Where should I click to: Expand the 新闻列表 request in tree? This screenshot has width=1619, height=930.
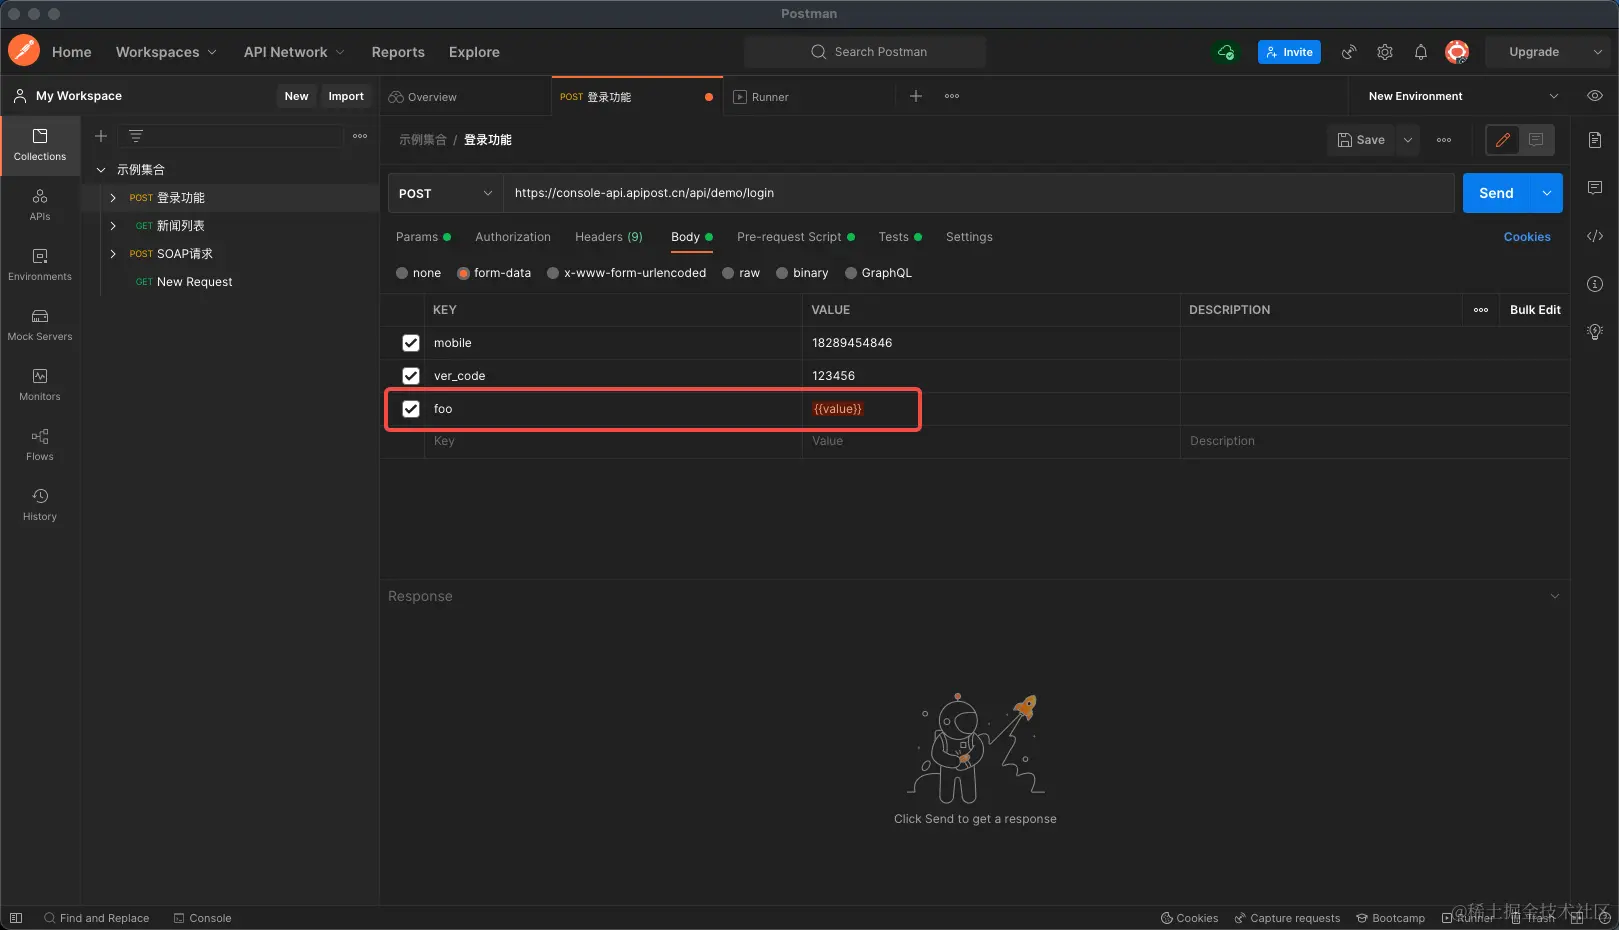pos(113,226)
